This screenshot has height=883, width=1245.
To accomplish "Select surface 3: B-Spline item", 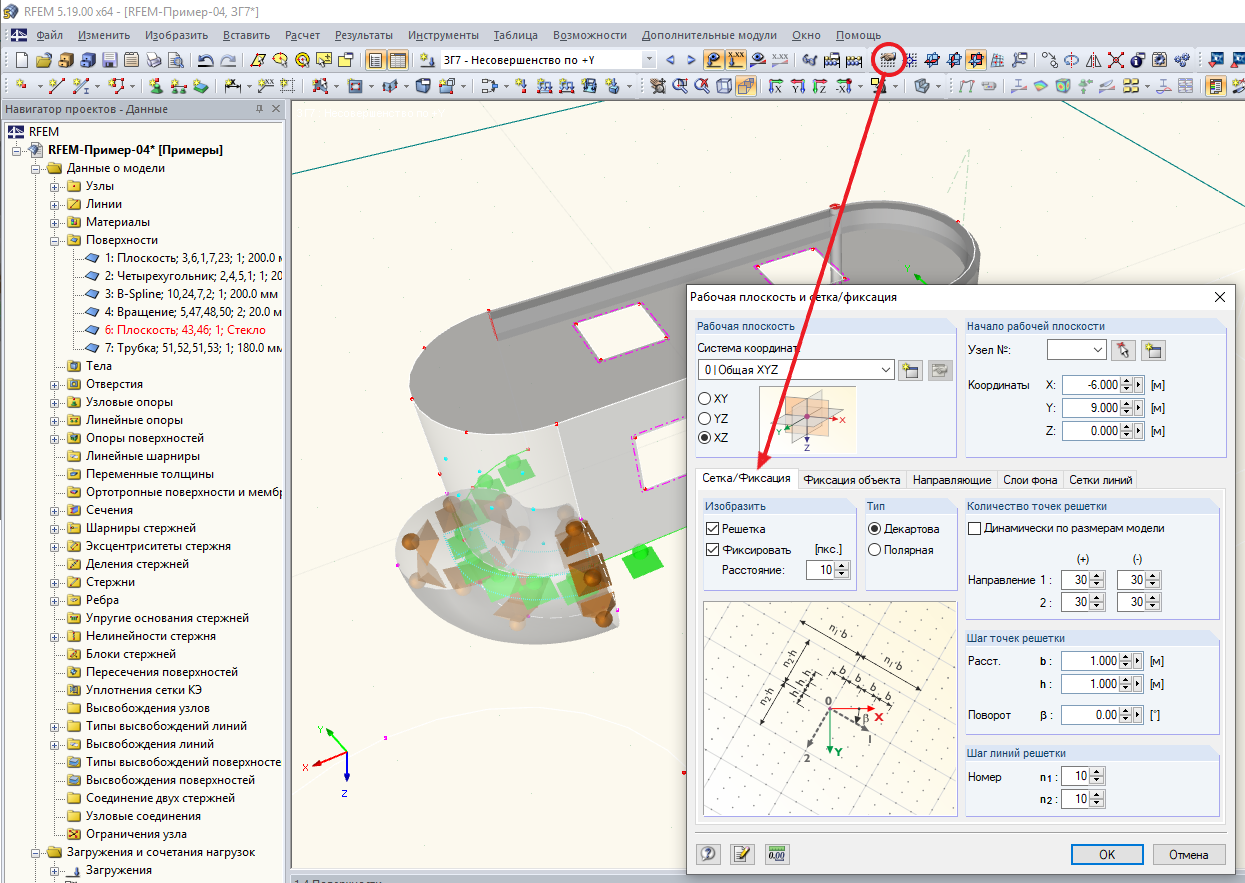I will [193, 294].
